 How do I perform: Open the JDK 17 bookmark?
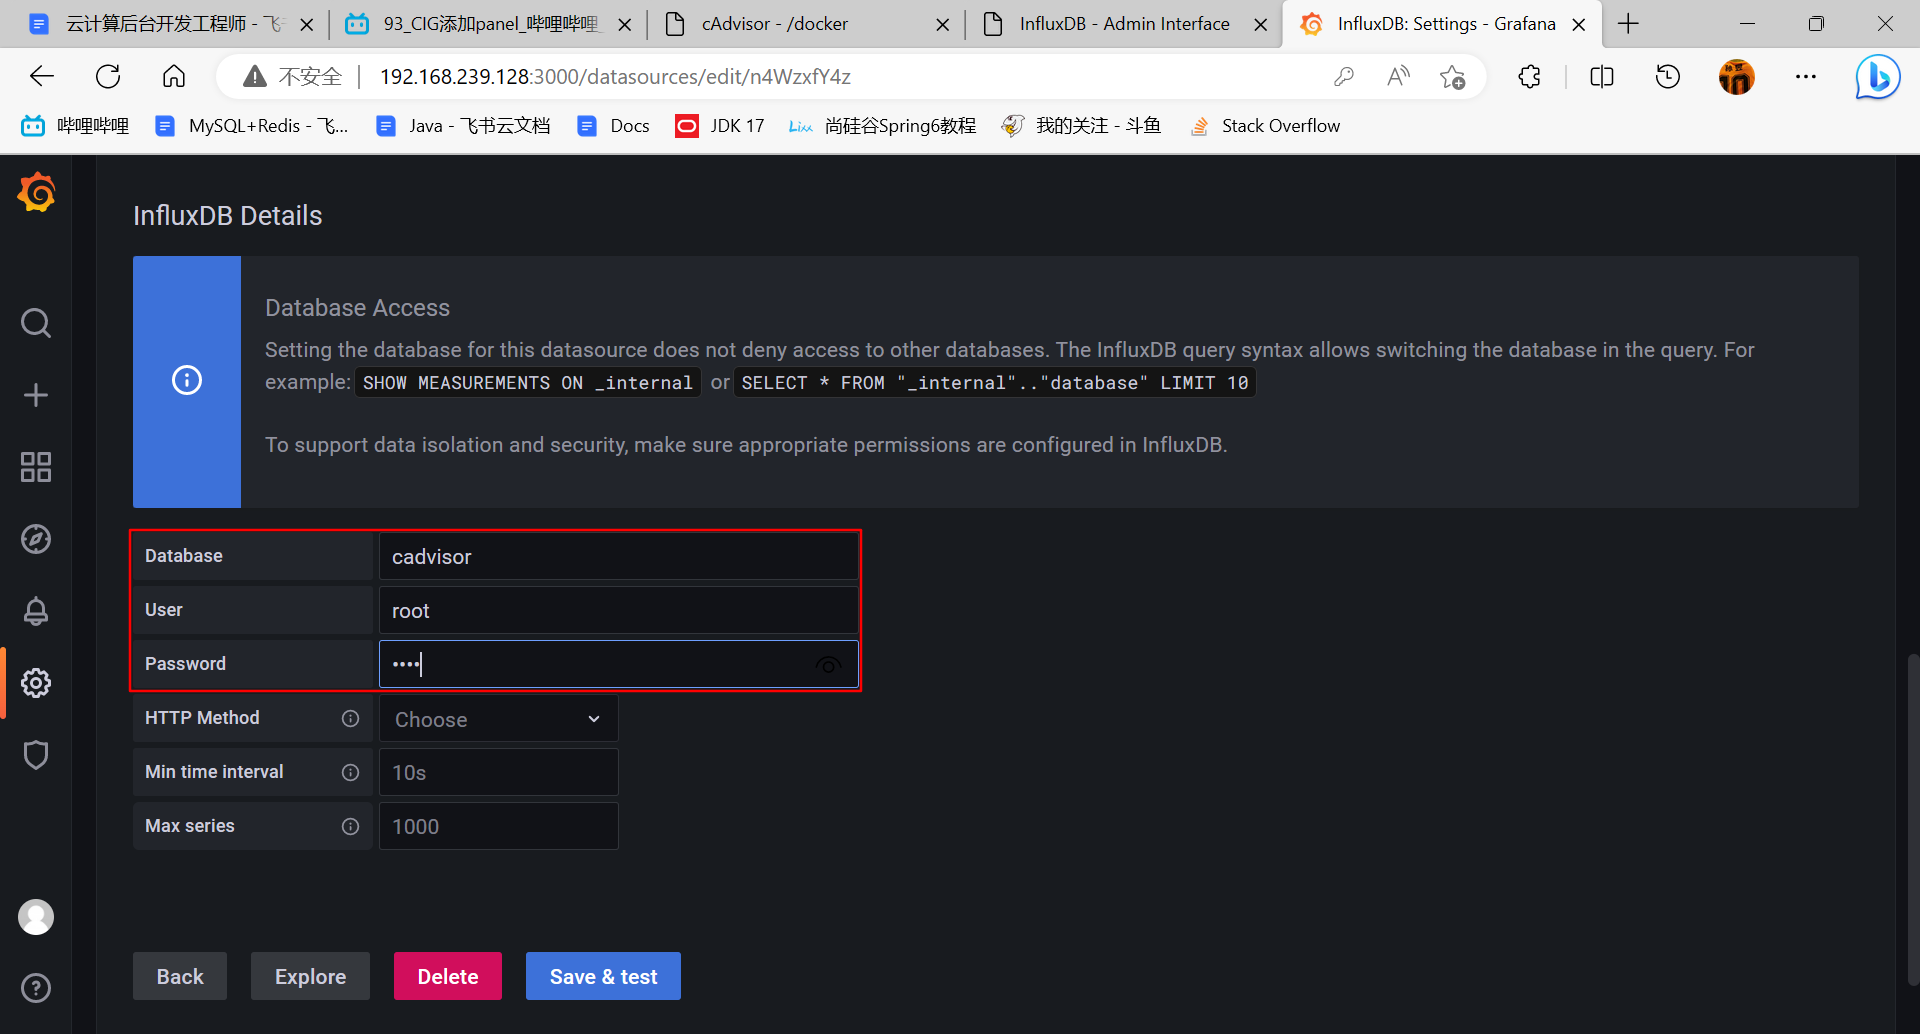coord(720,126)
